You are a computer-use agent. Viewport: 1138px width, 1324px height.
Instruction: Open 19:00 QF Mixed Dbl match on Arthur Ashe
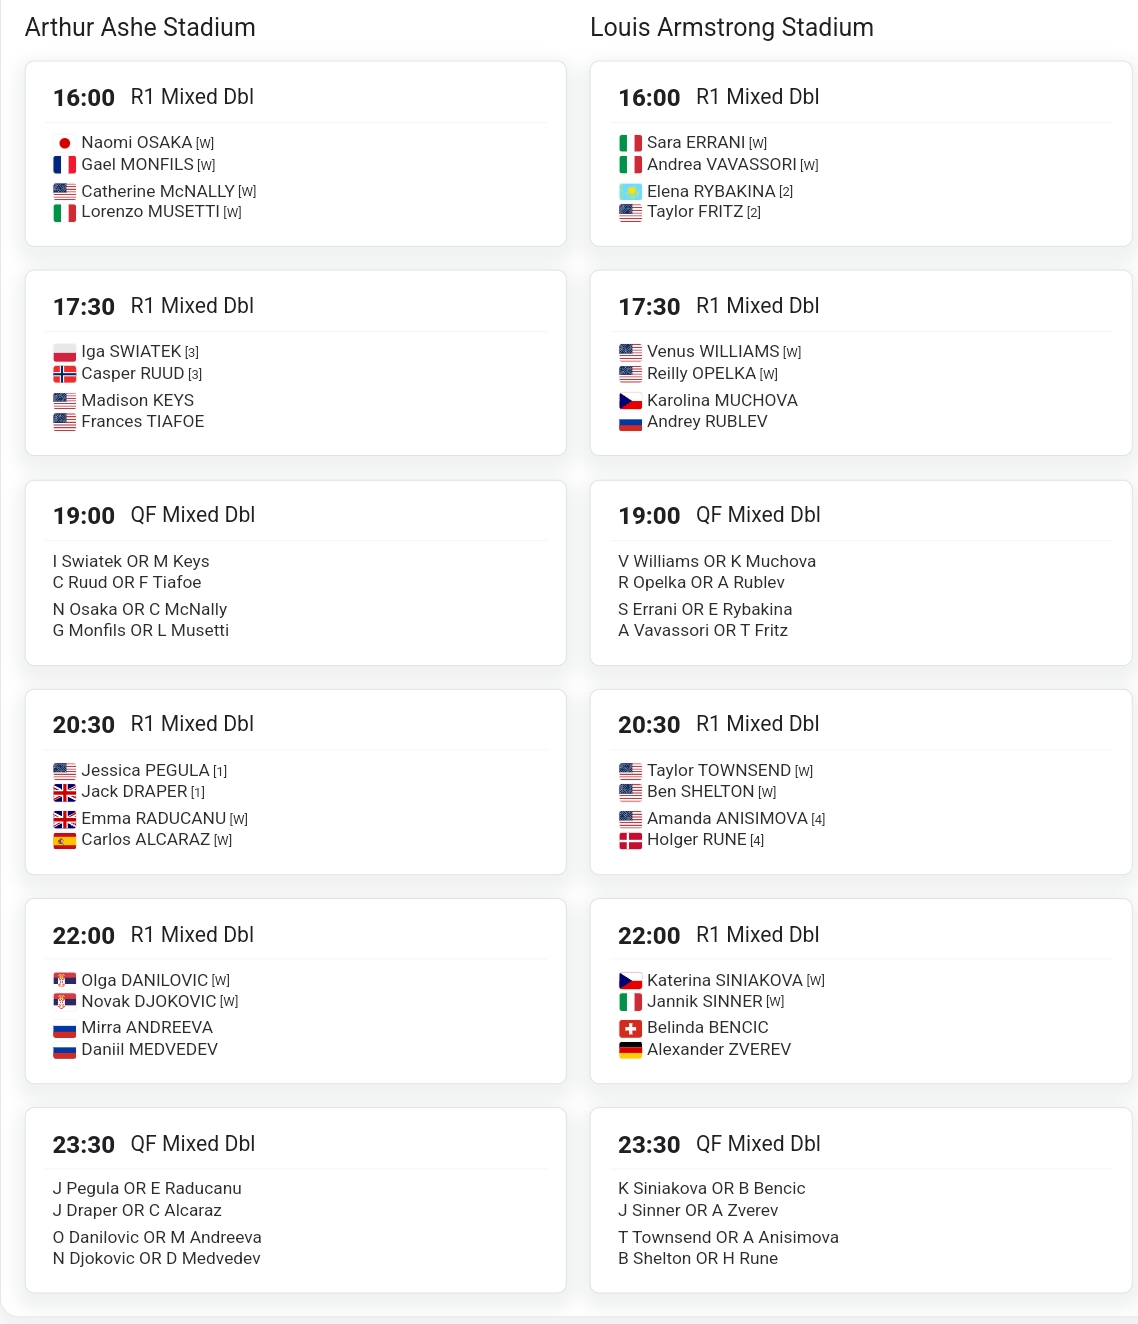pos(296,573)
